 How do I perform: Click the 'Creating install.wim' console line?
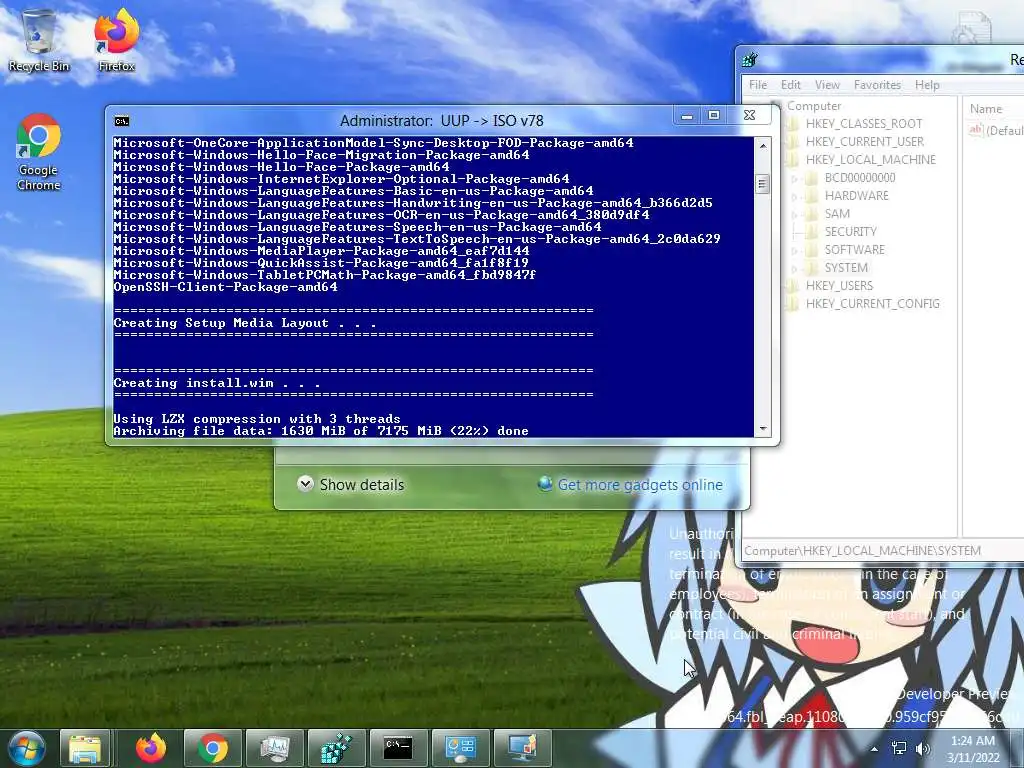tap(217, 383)
